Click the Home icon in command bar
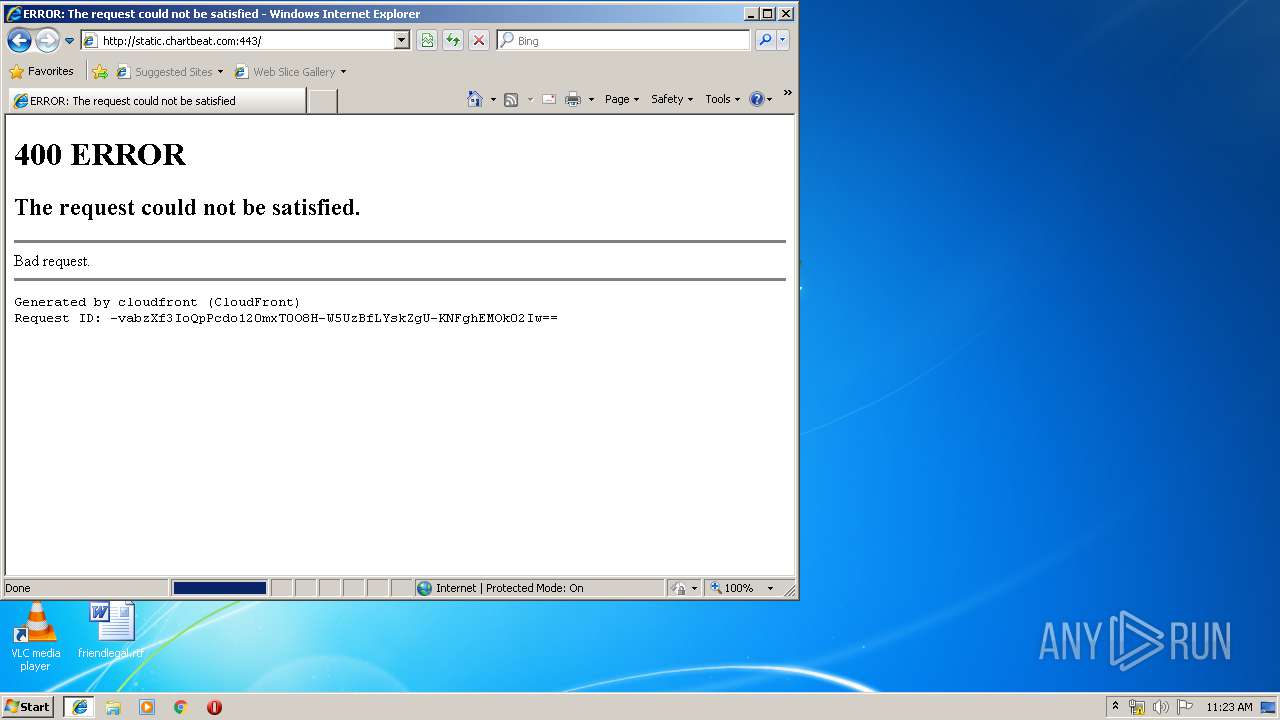Screen dimensions: 1280x720 click(x=475, y=99)
